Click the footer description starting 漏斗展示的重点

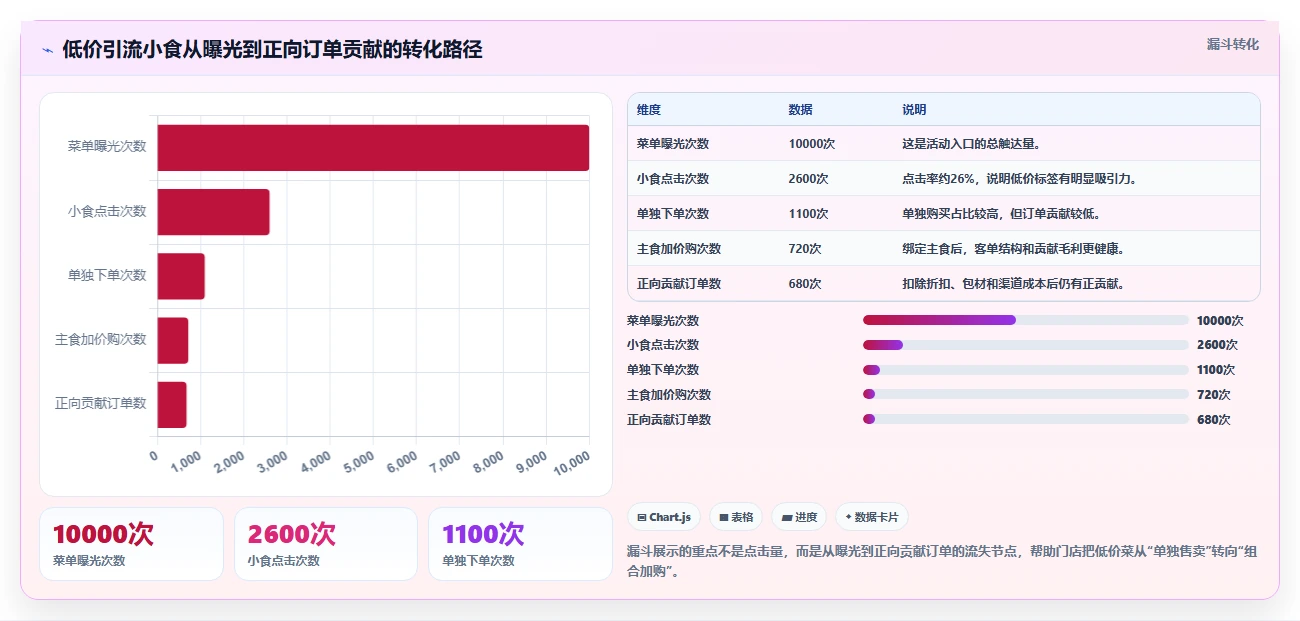click(x=942, y=562)
